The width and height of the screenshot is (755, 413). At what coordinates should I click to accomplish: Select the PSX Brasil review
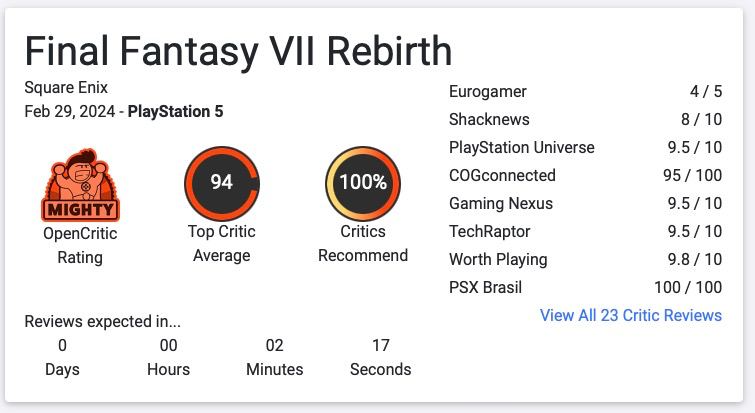pos(486,287)
